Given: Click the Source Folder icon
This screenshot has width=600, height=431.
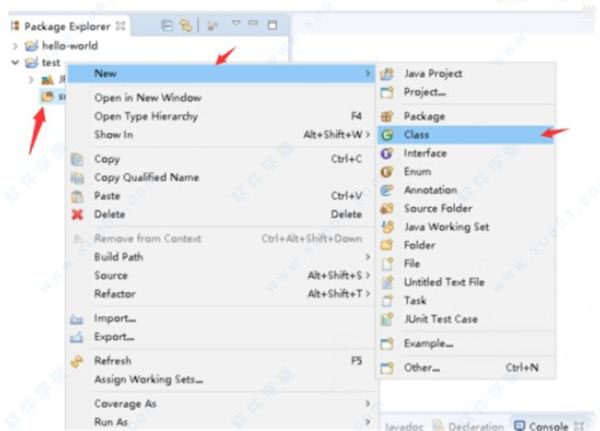Looking at the screenshot, I should (x=387, y=208).
